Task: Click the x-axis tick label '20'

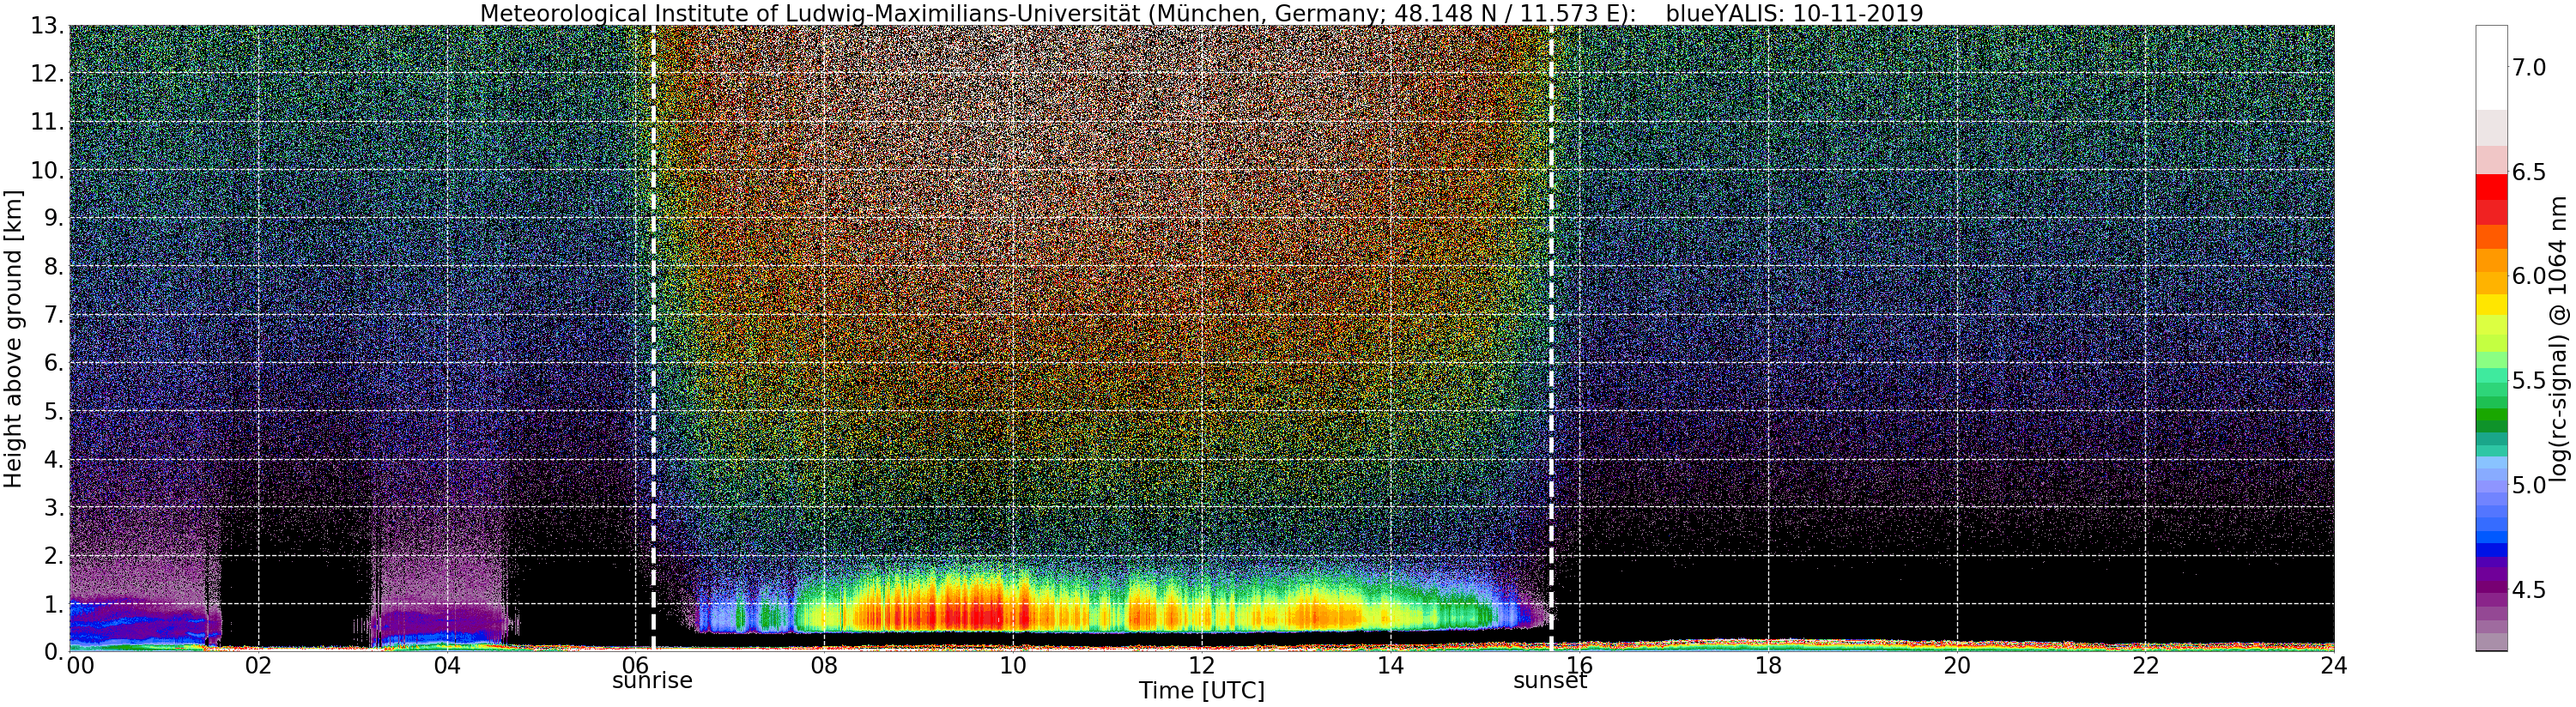Action: click(1956, 665)
